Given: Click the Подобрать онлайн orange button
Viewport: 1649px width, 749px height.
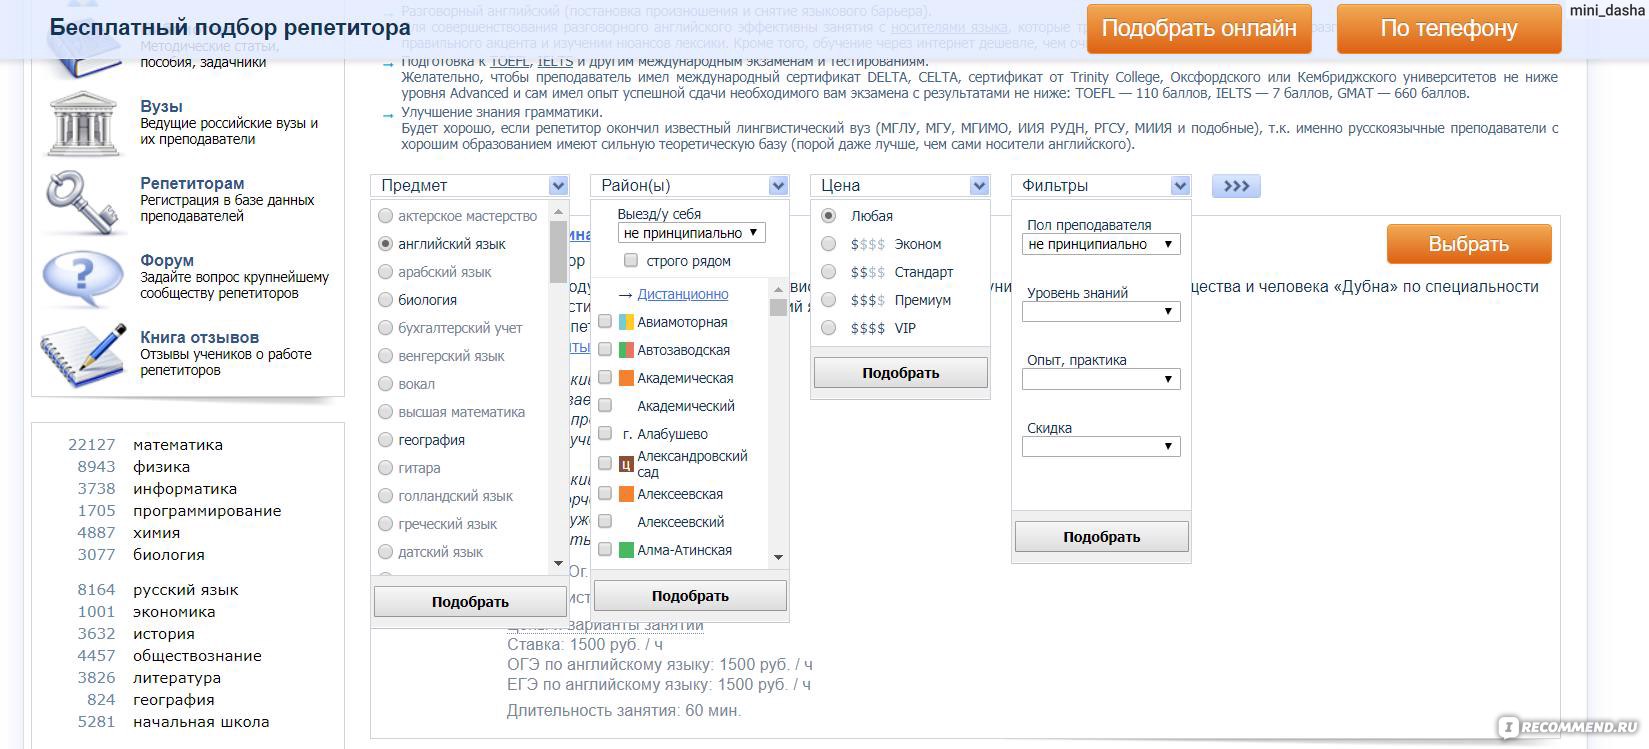Looking at the screenshot, I should tap(1199, 28).
